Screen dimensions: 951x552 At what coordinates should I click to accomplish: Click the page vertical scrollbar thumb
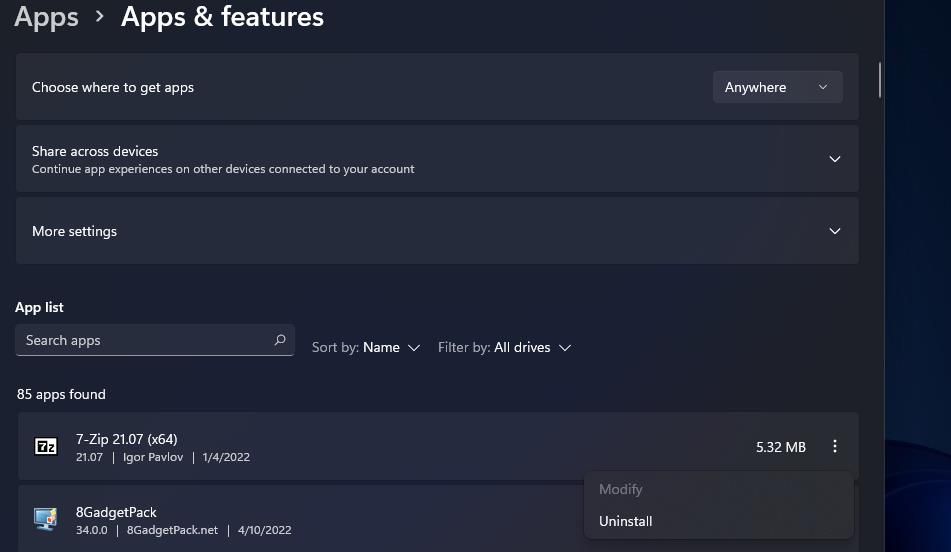point(879,79)
